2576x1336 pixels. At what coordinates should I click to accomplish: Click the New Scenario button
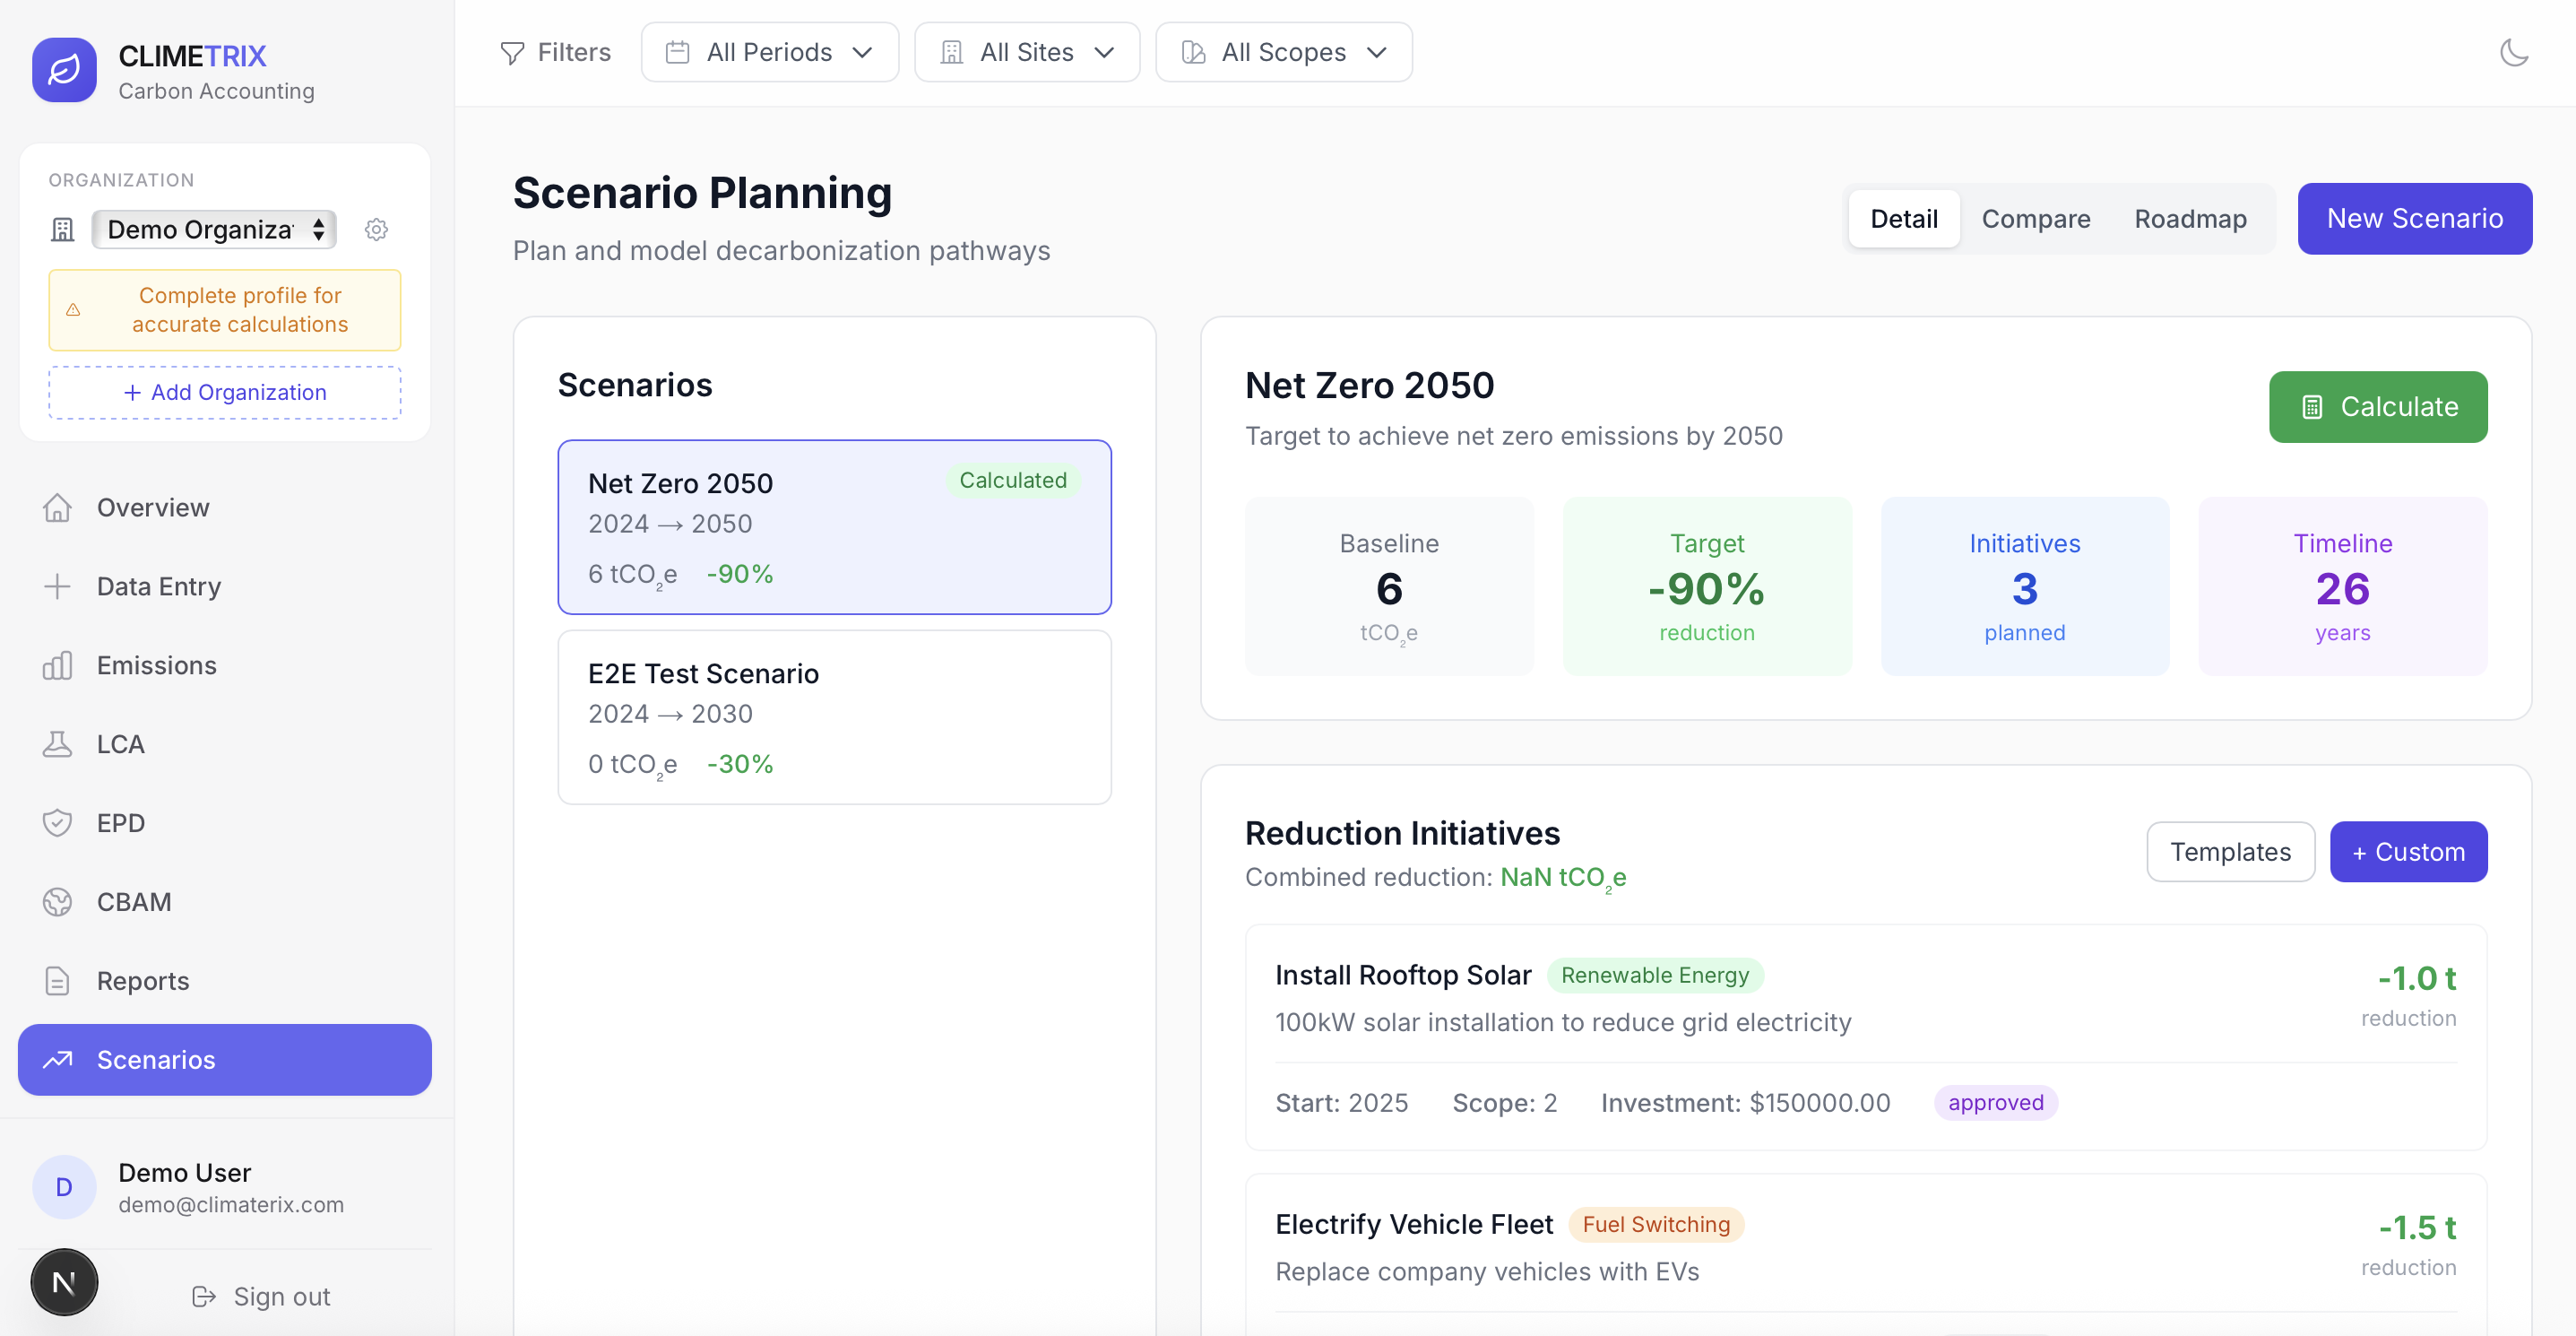2414,218
